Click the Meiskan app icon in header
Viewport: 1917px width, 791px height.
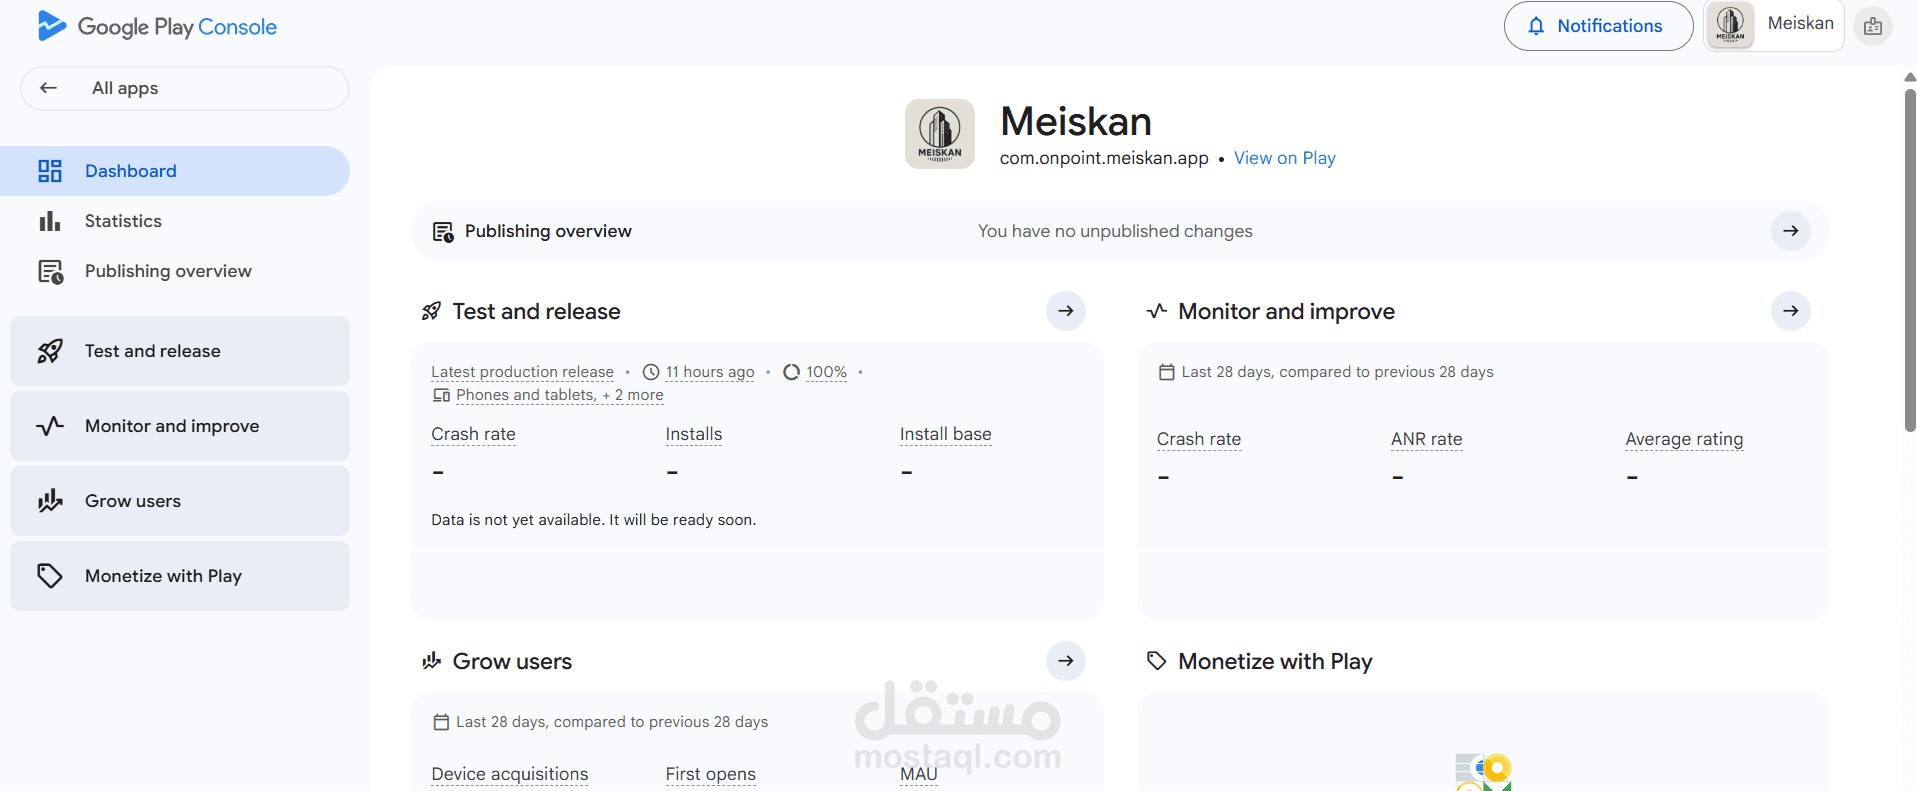(x=940, y=134)
